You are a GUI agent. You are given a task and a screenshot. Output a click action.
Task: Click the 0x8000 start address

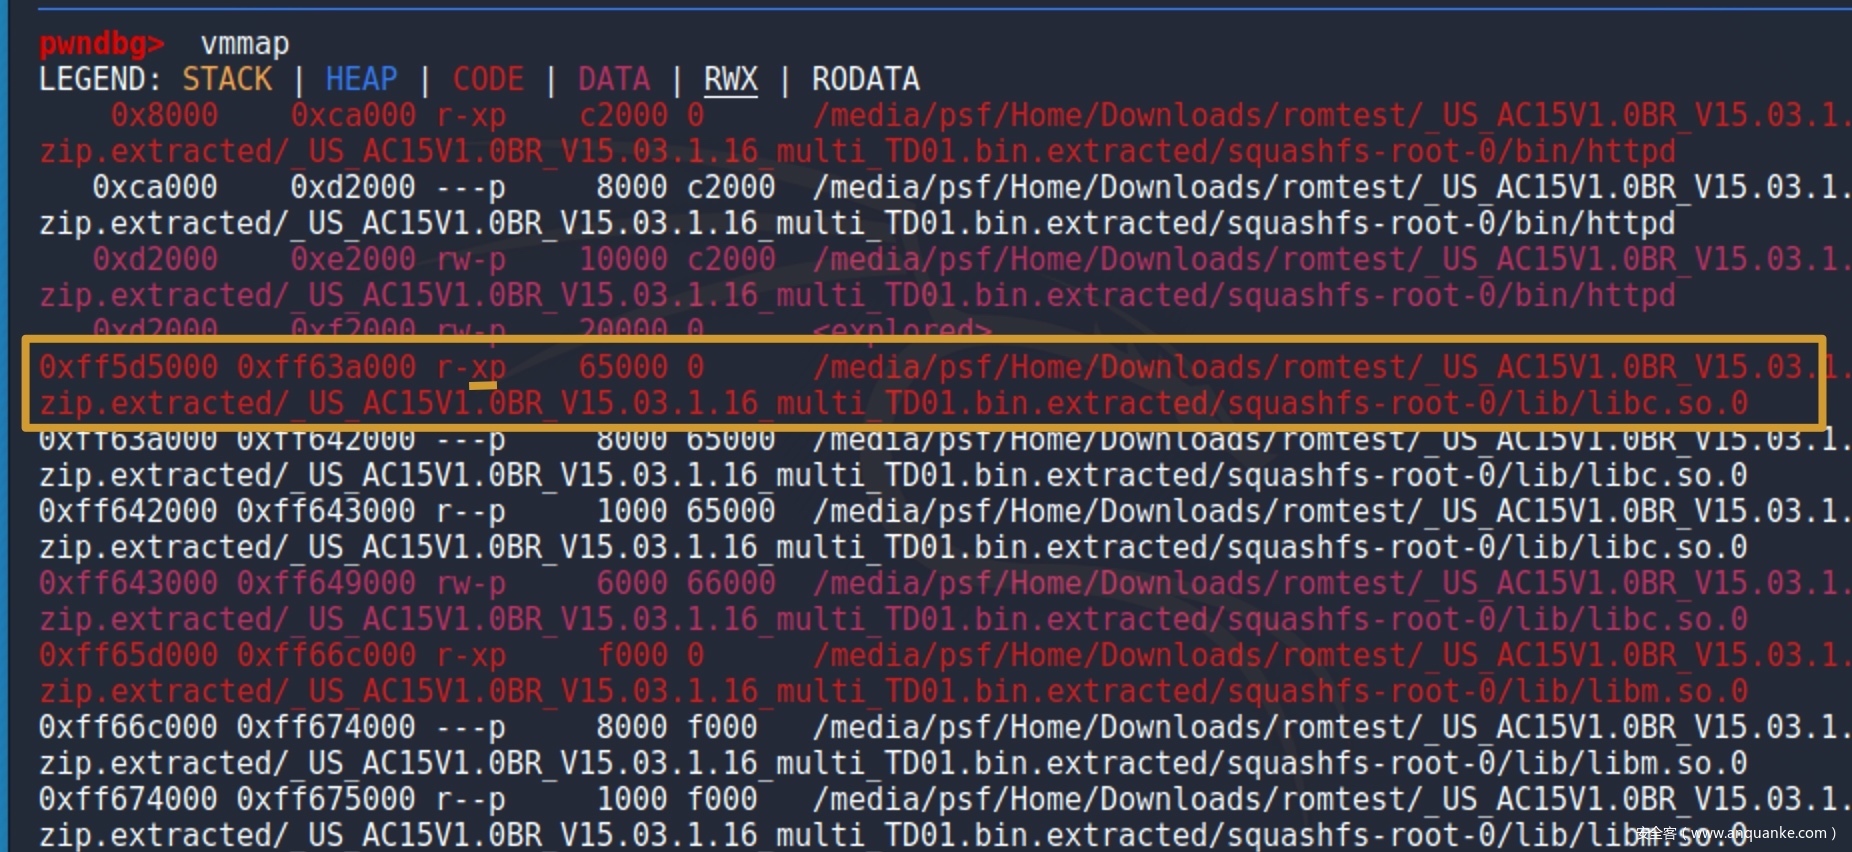click(164, 116)
